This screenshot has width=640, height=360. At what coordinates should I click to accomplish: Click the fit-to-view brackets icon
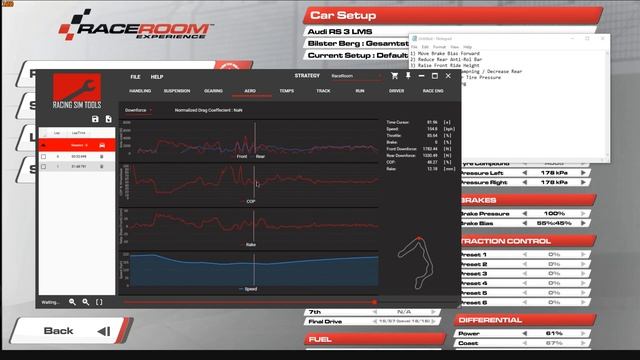[99, 302]
